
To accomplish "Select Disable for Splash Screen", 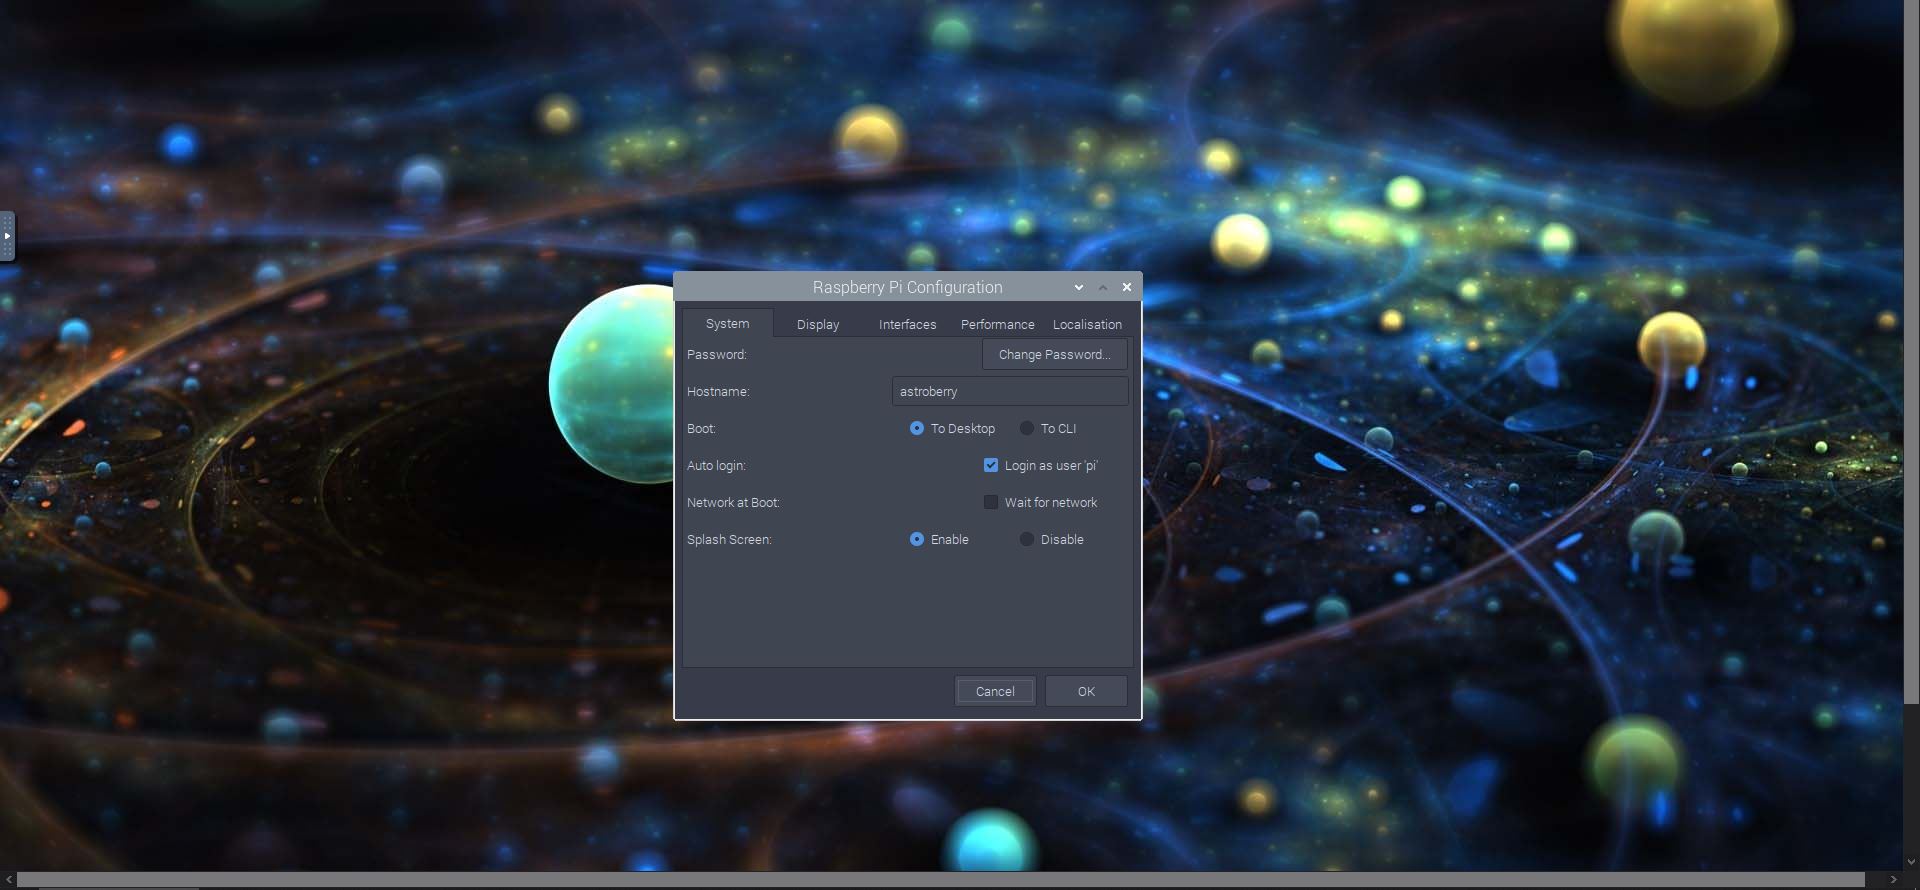I will coord(1051,539).
